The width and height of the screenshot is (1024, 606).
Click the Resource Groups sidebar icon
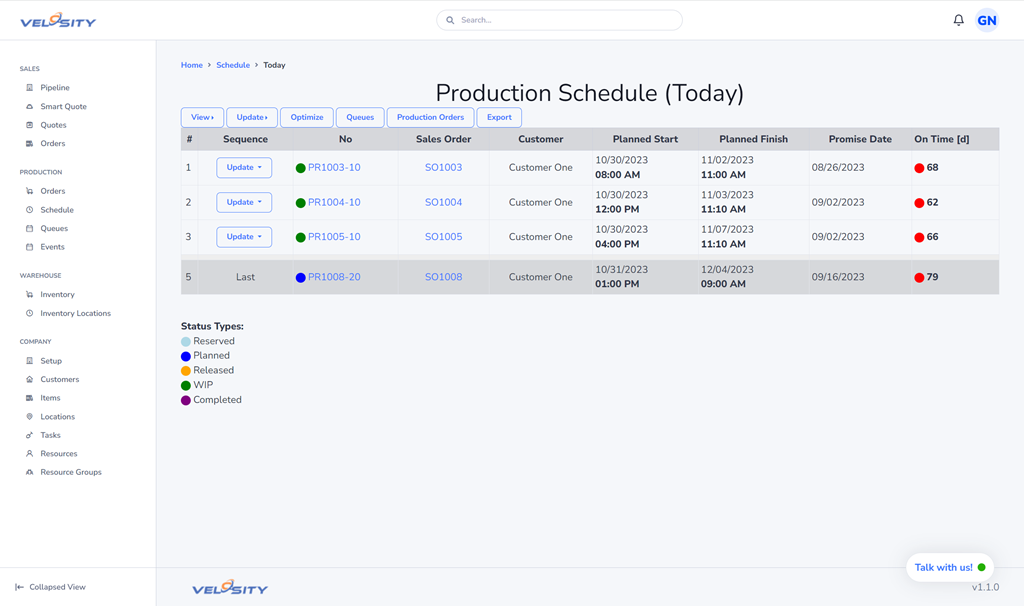tap(29, 472)
